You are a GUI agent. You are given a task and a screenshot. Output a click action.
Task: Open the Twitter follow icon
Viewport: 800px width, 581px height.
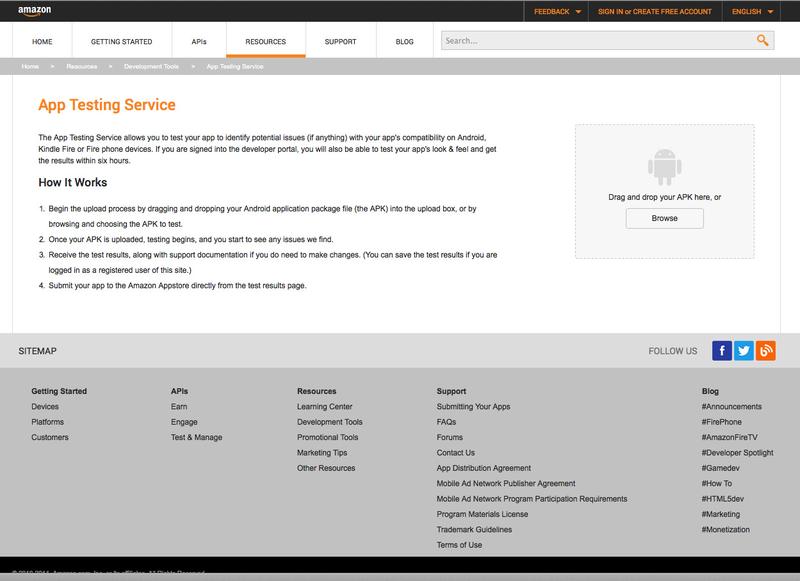coord(744,351)
